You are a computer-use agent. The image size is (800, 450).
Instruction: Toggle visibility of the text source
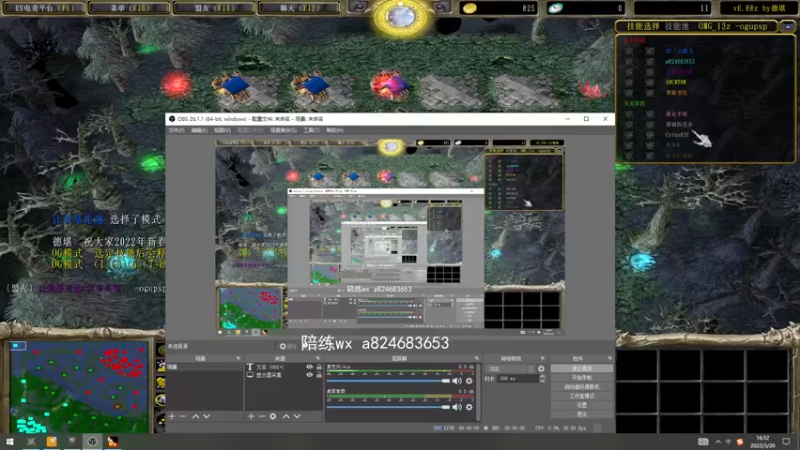[309, 367]
